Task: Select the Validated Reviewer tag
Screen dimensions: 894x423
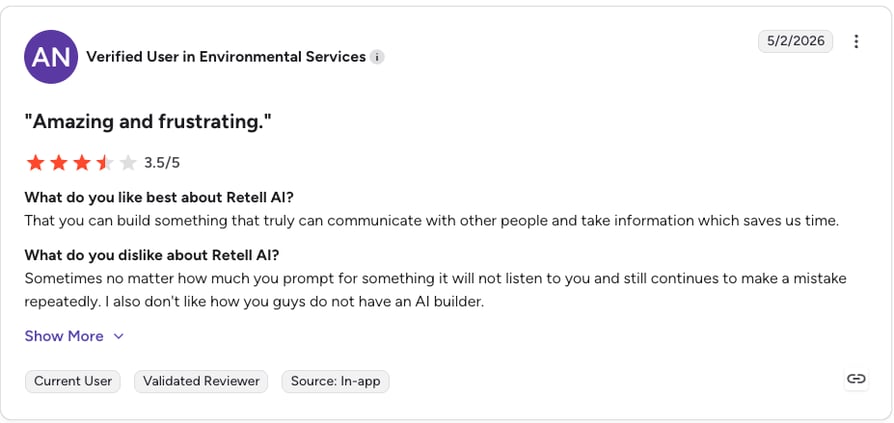Action: (x=201, y=381)
